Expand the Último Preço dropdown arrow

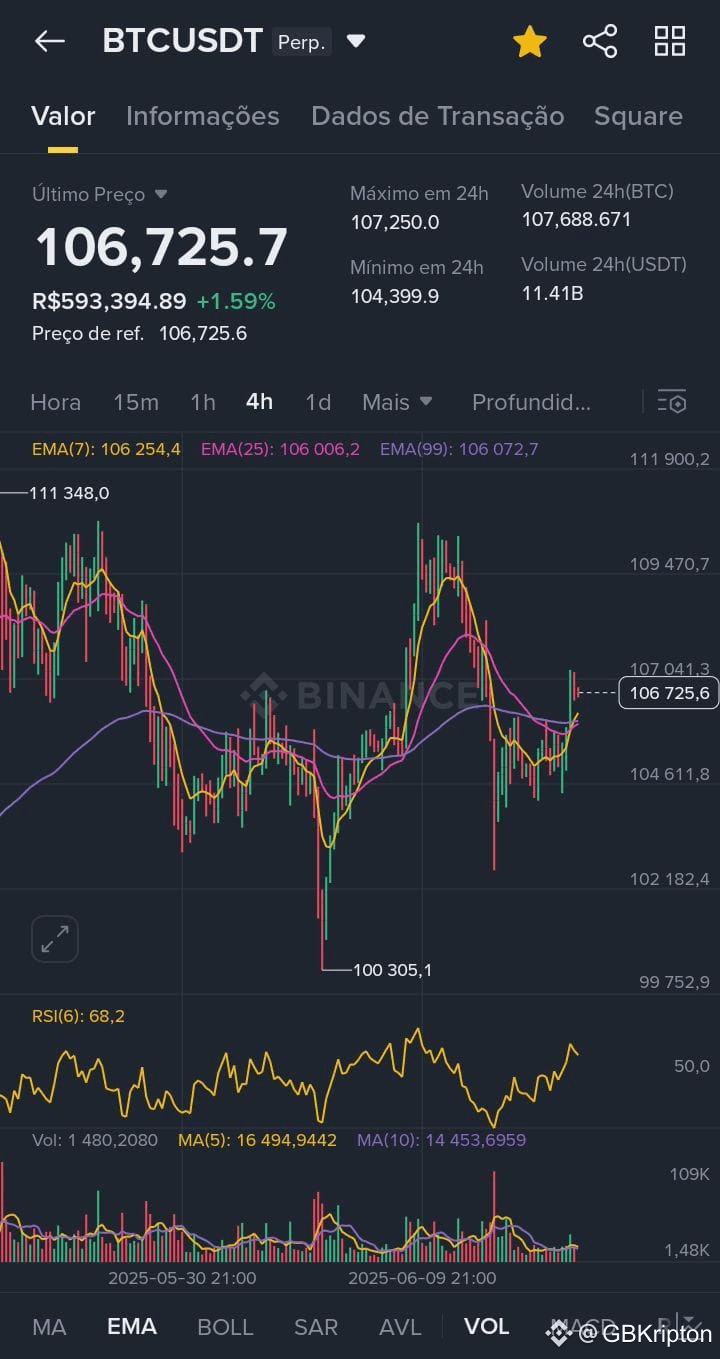161,195
